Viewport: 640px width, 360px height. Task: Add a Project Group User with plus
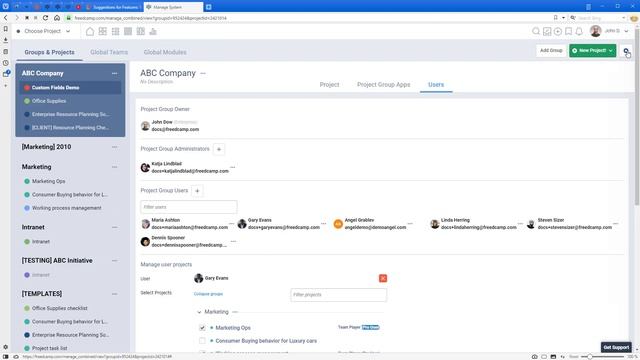coord(197,191)
